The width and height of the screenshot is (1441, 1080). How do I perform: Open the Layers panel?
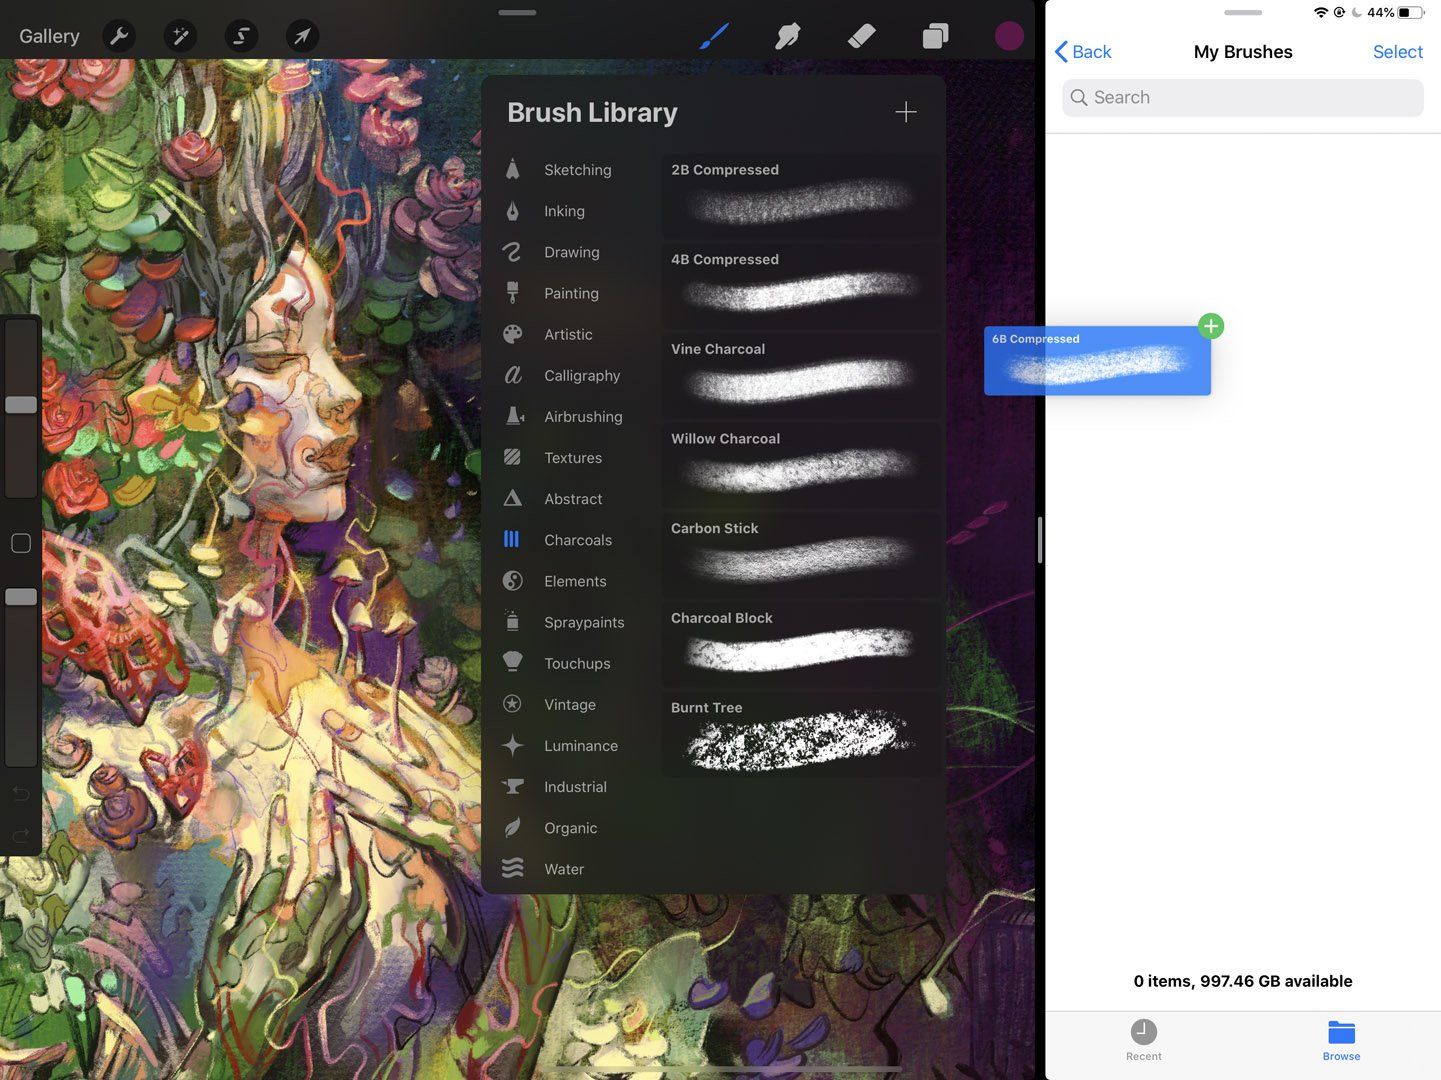[935, 36]
